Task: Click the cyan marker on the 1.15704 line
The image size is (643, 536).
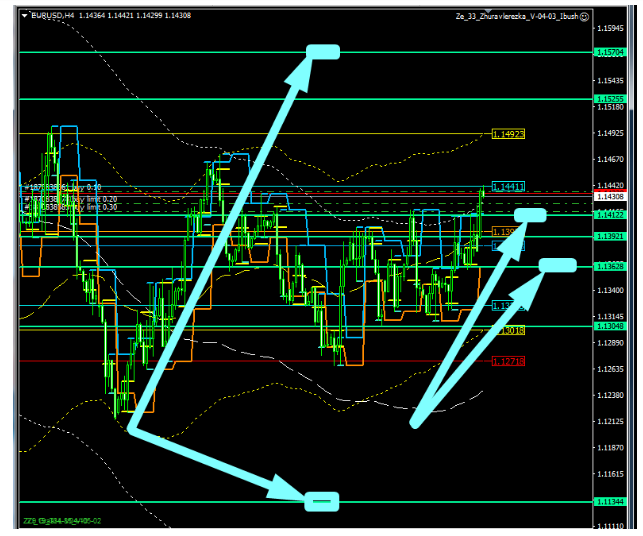Action: 324,52
